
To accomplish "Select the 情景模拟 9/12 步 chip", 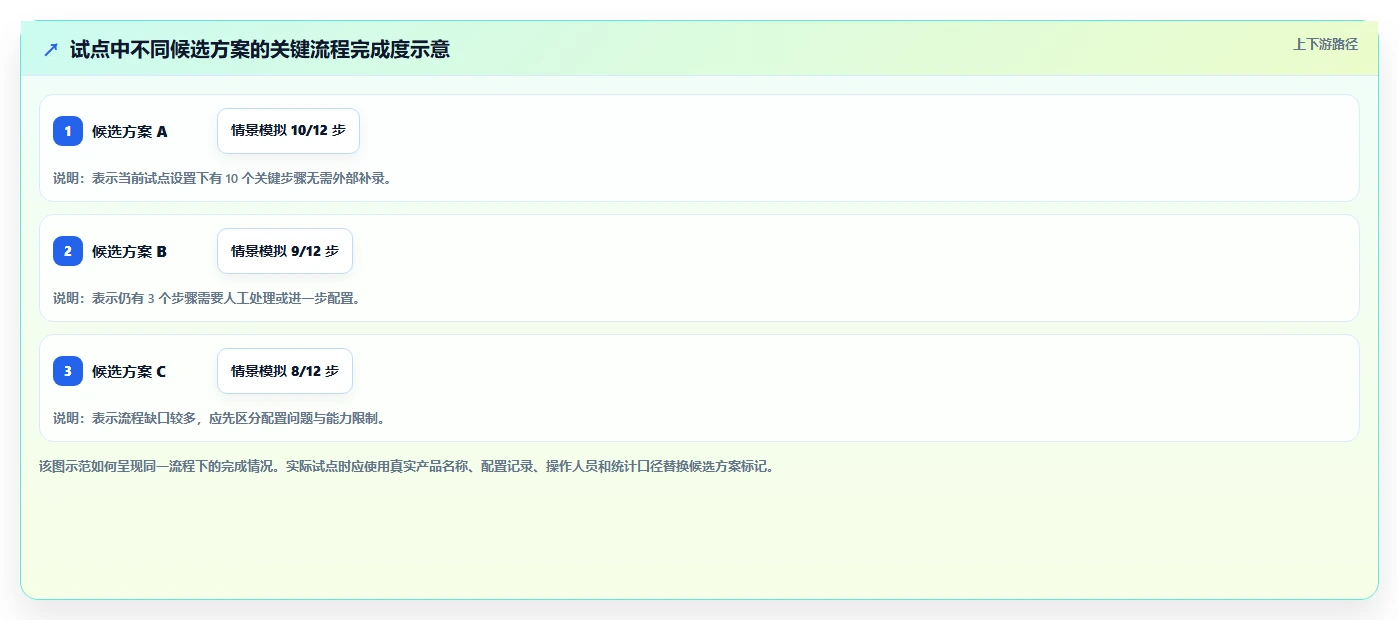I will 285,251.
